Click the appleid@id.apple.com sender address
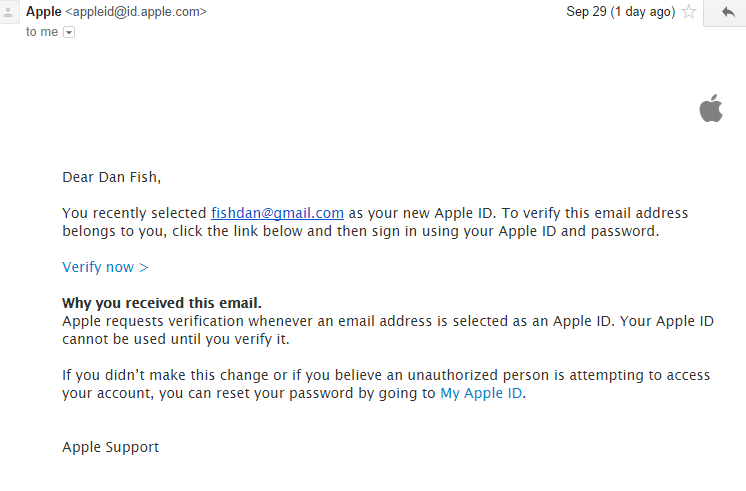Viewport: 746px width, 491px height. pos(136,11)
